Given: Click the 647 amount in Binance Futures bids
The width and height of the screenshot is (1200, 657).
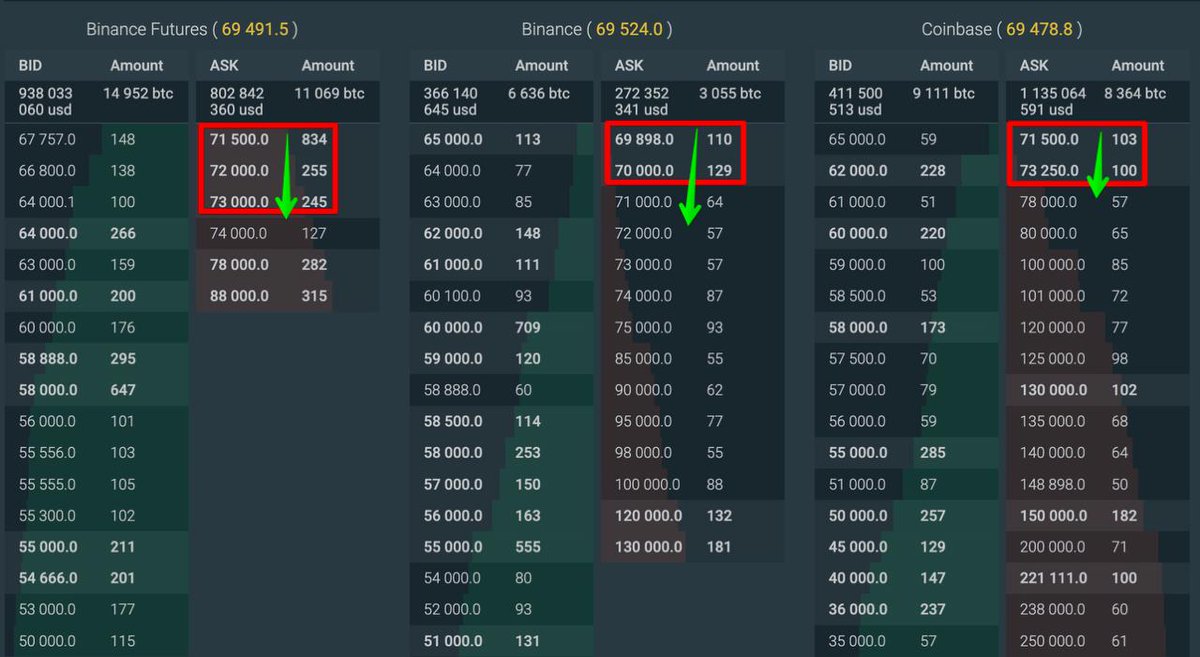Looking at the screenshot, I should [123, 390].
